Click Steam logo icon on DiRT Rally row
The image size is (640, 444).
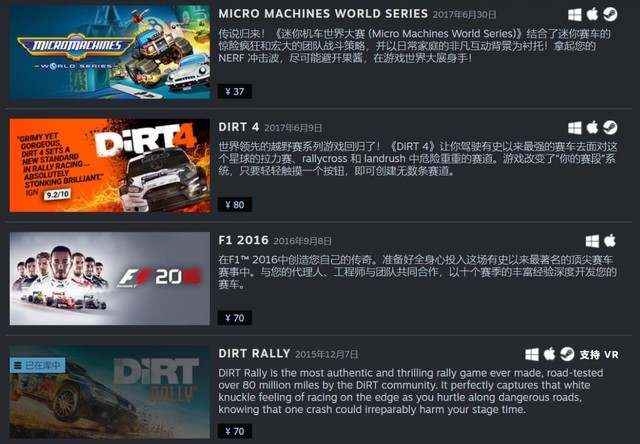tap(567, 354)
